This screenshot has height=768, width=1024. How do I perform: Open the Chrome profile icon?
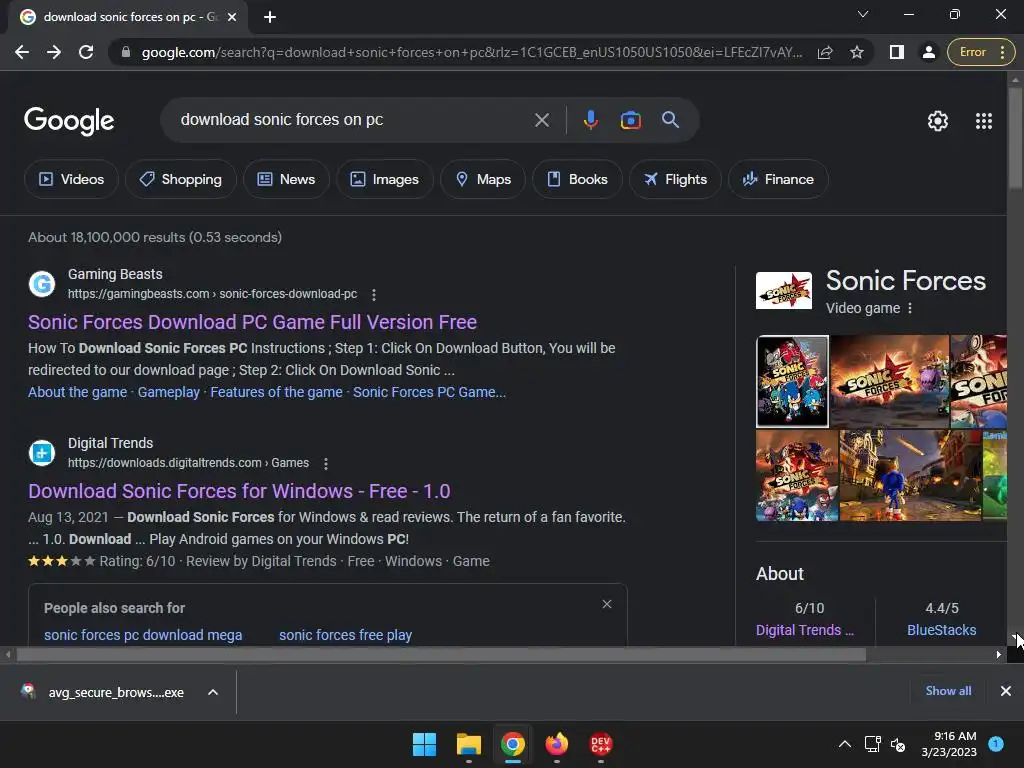928,52
